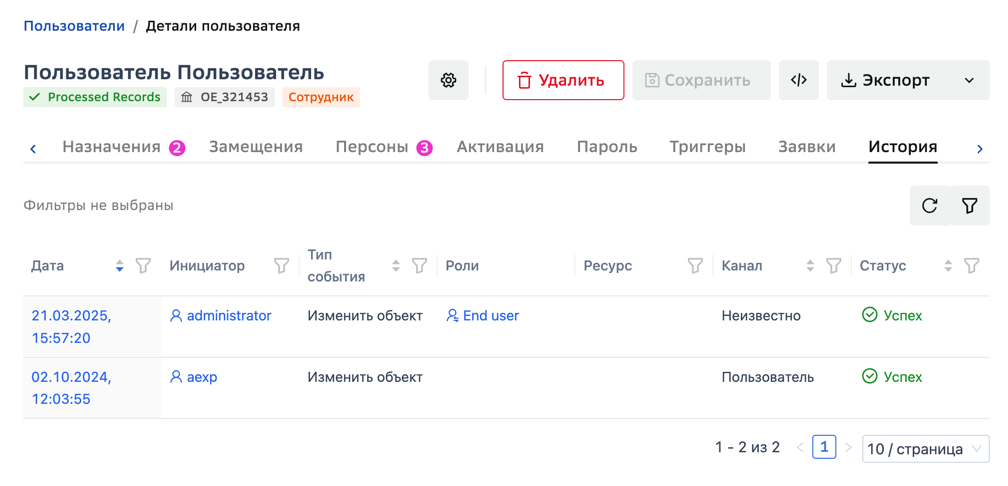This screenshot has height=486, width=1008.
Task: Click the Удалить button
Action: tap(563, 80)
